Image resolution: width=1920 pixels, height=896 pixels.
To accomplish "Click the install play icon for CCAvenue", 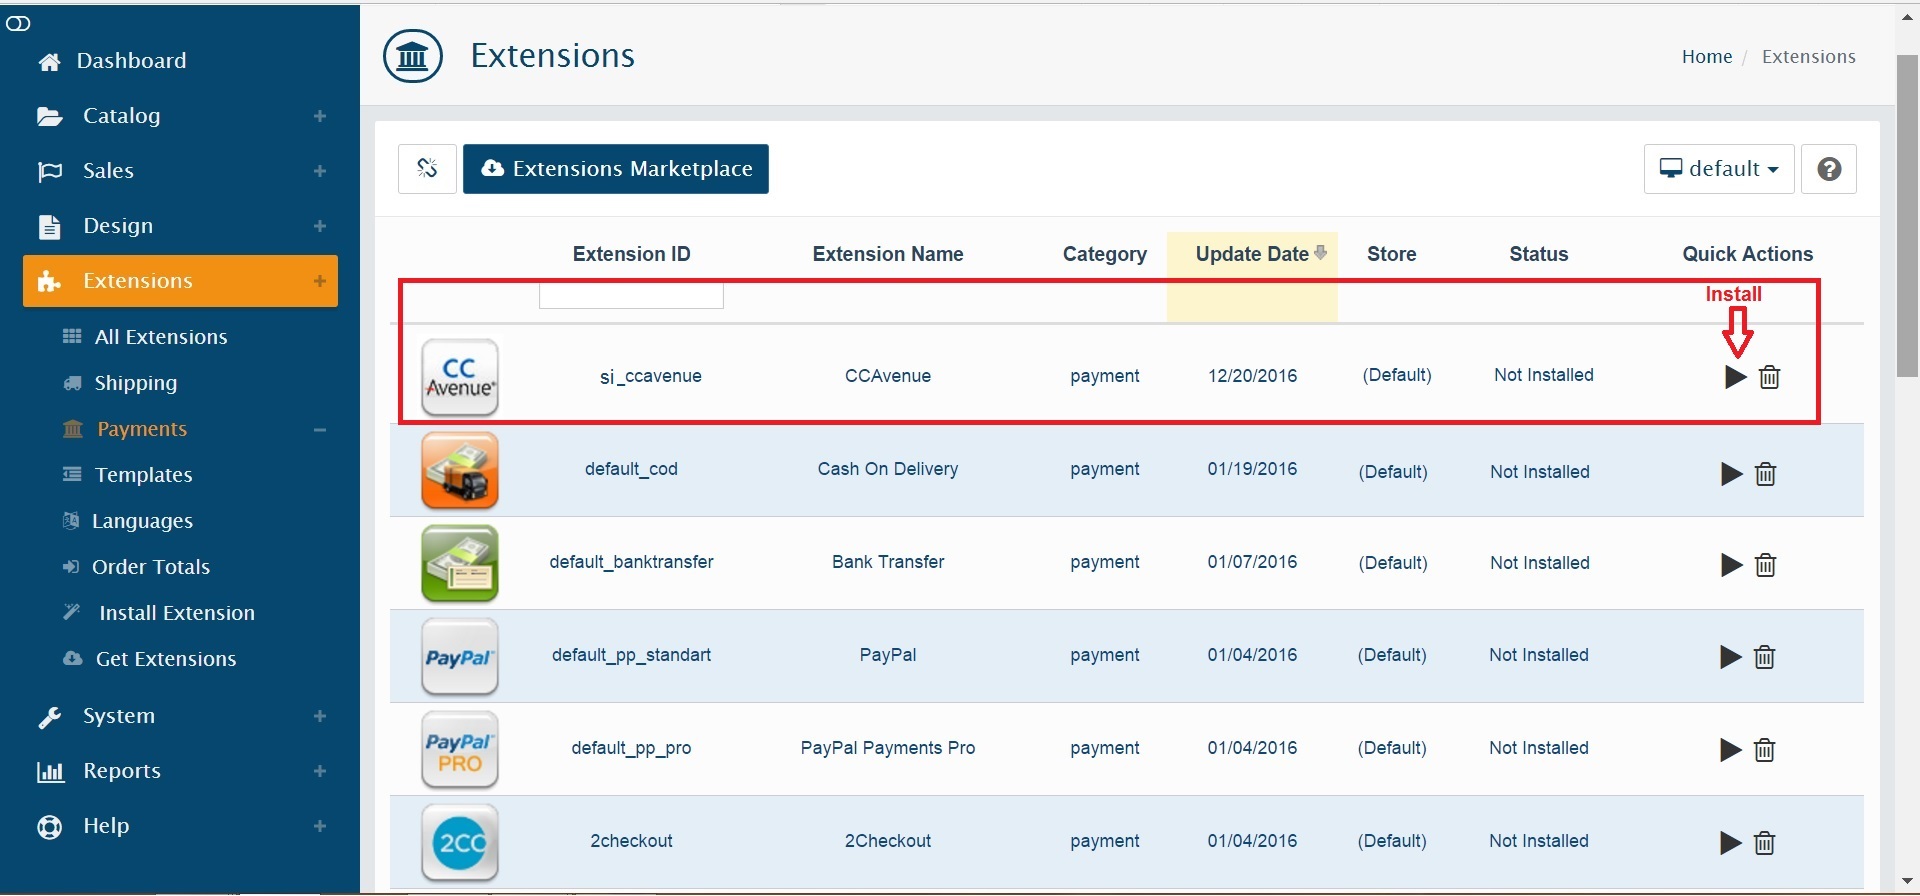I will [1735, 377].
